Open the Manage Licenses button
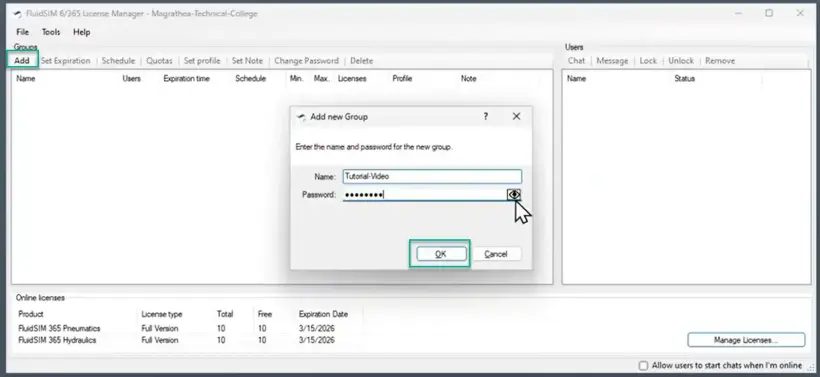This screenshot has width=820, height=377. point(746,340)
